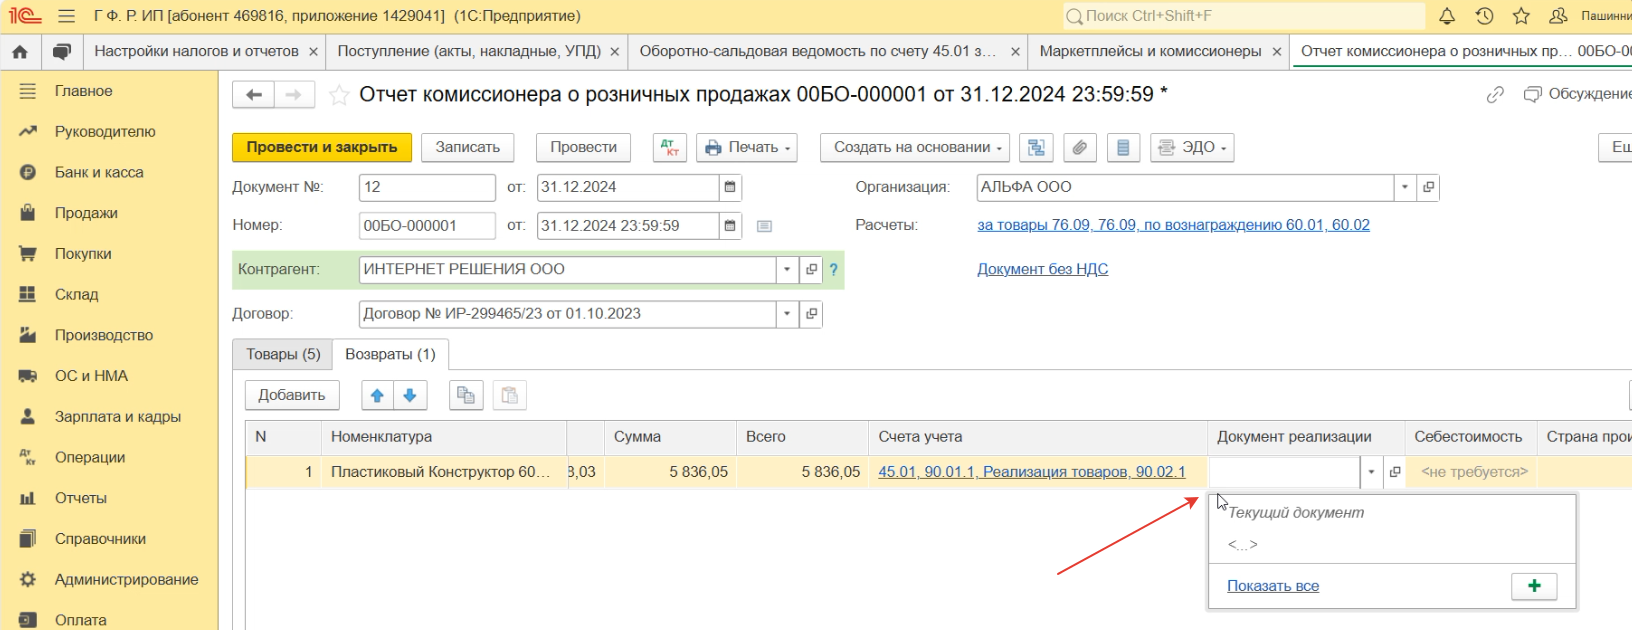The image size is (1632, 630).
Task: Switch to the Товары (5) tab
Action: 283,355
